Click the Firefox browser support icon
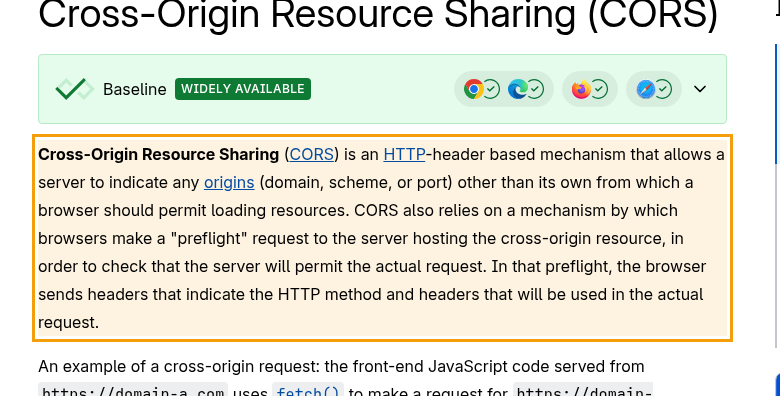The height and width of the screenshot is (396, 780). tap(581, 89)
